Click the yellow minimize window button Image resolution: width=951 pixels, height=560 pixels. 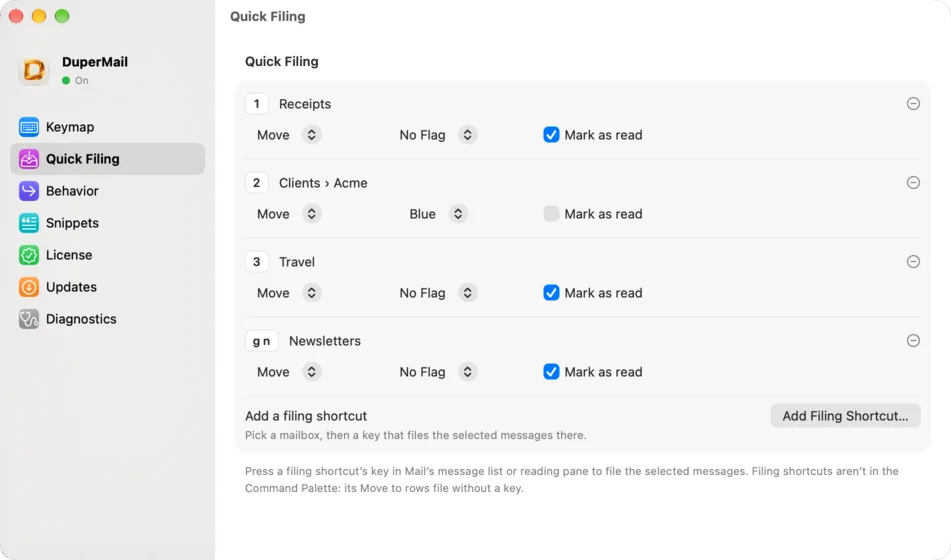[39, 16]
